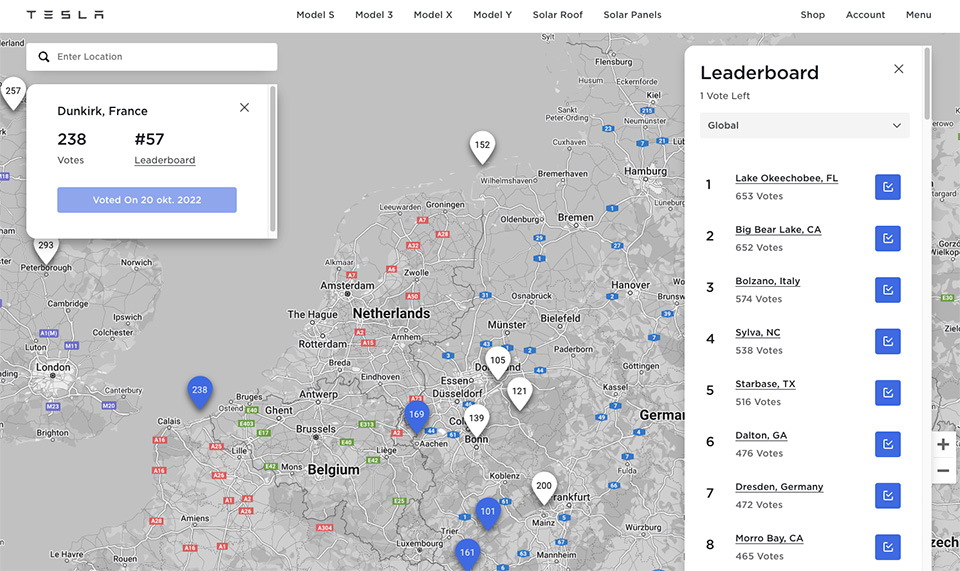Viewport: 960px width, 571px height.
Task: Open Dresden, Germany link
Action: (779, 487)
